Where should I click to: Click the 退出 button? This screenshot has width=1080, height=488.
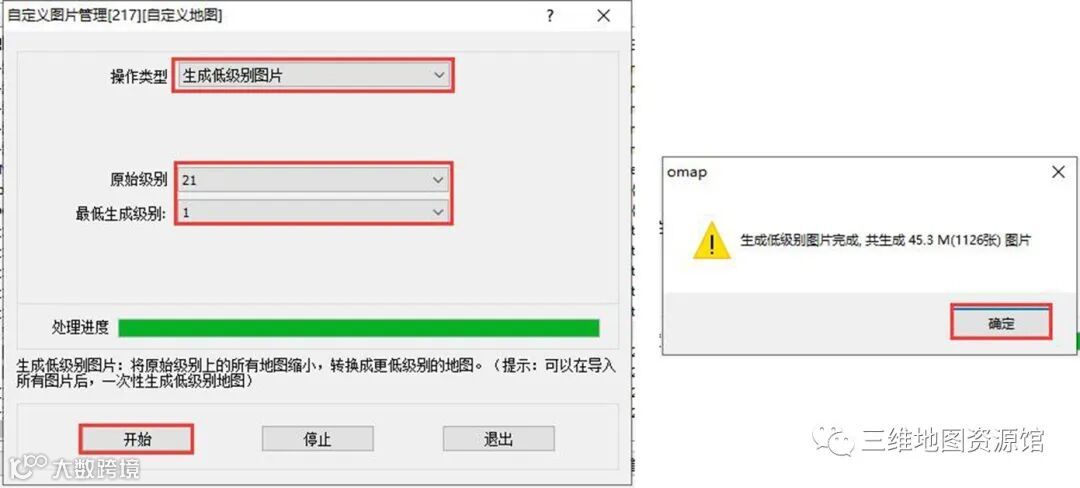pyautogui.click(x=498, y=439)
